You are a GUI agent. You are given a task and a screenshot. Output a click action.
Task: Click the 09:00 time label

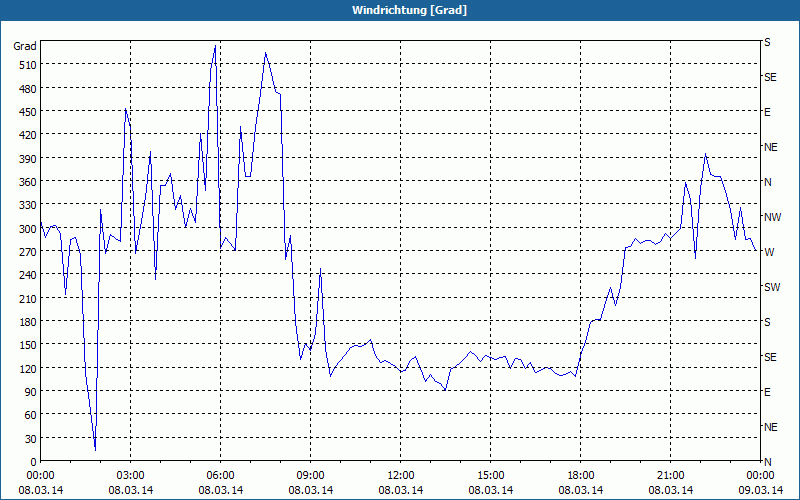tap(311, 476)
